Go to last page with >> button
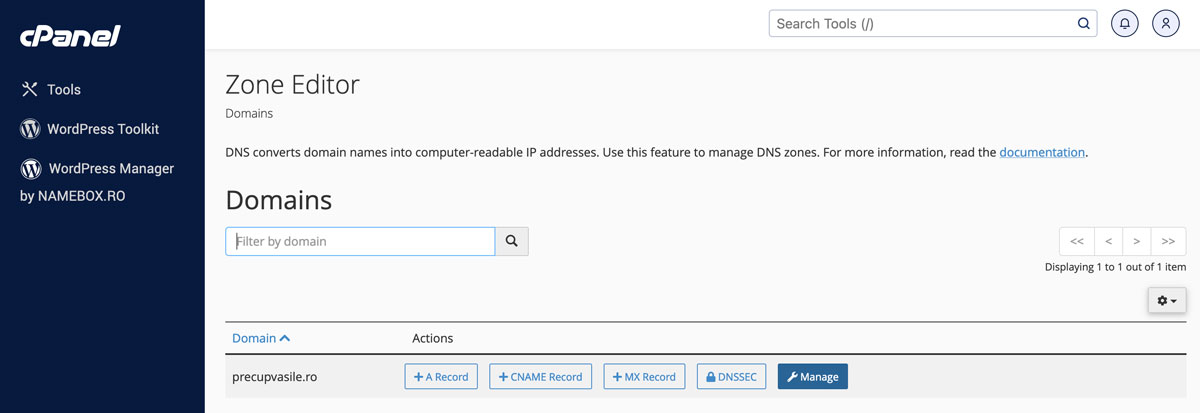 click(1168, 241)
